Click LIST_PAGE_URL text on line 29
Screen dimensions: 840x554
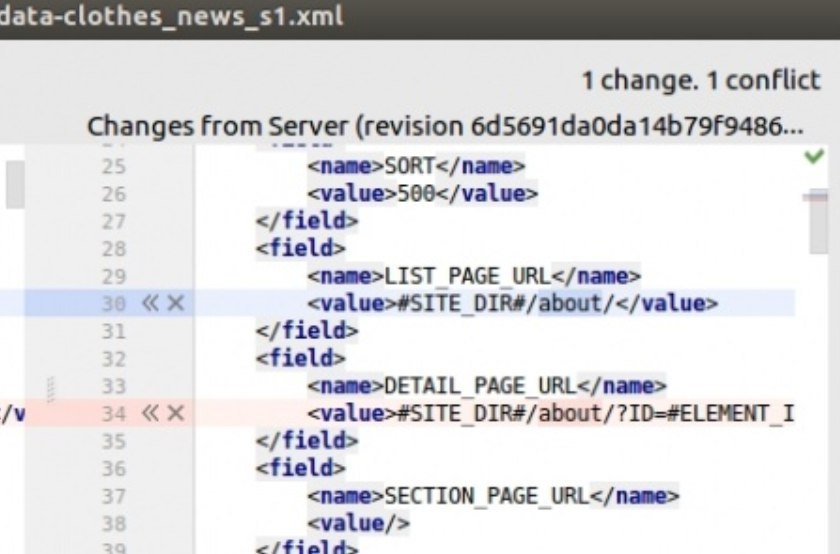[468, 276]
